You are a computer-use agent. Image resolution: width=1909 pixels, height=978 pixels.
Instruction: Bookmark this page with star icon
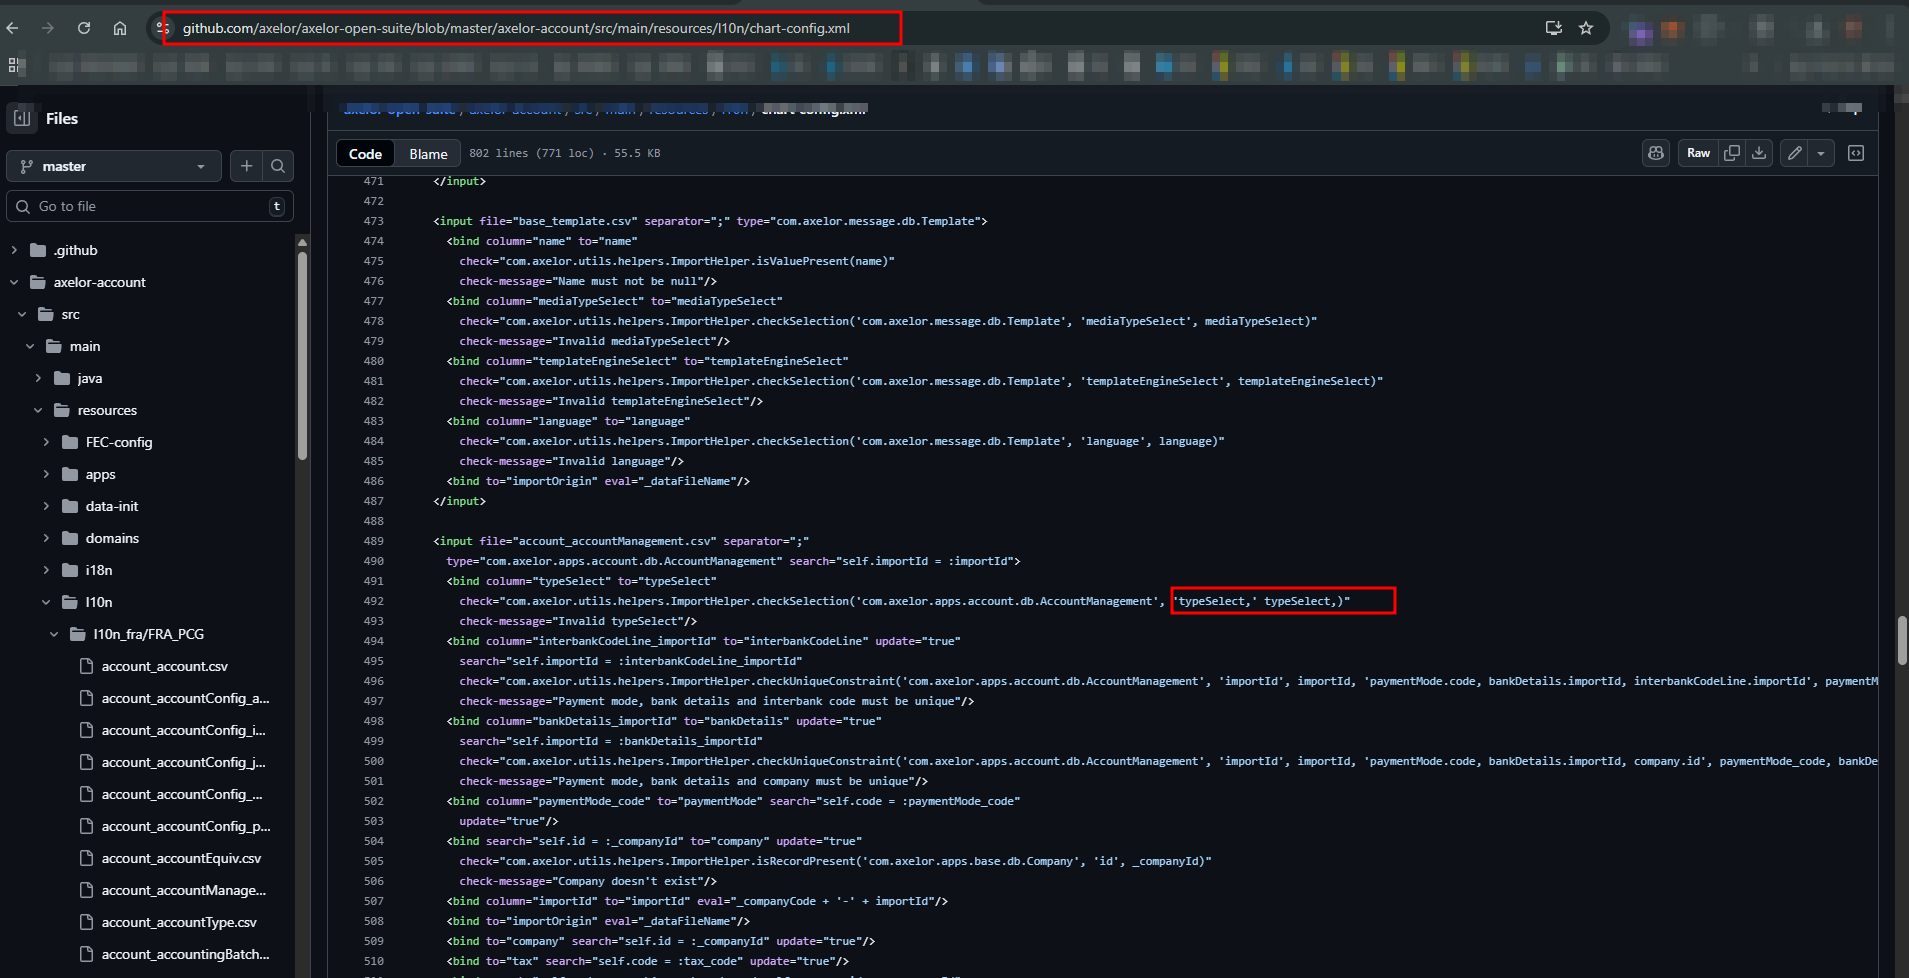pyautogui.click(x=1586, y=28)
